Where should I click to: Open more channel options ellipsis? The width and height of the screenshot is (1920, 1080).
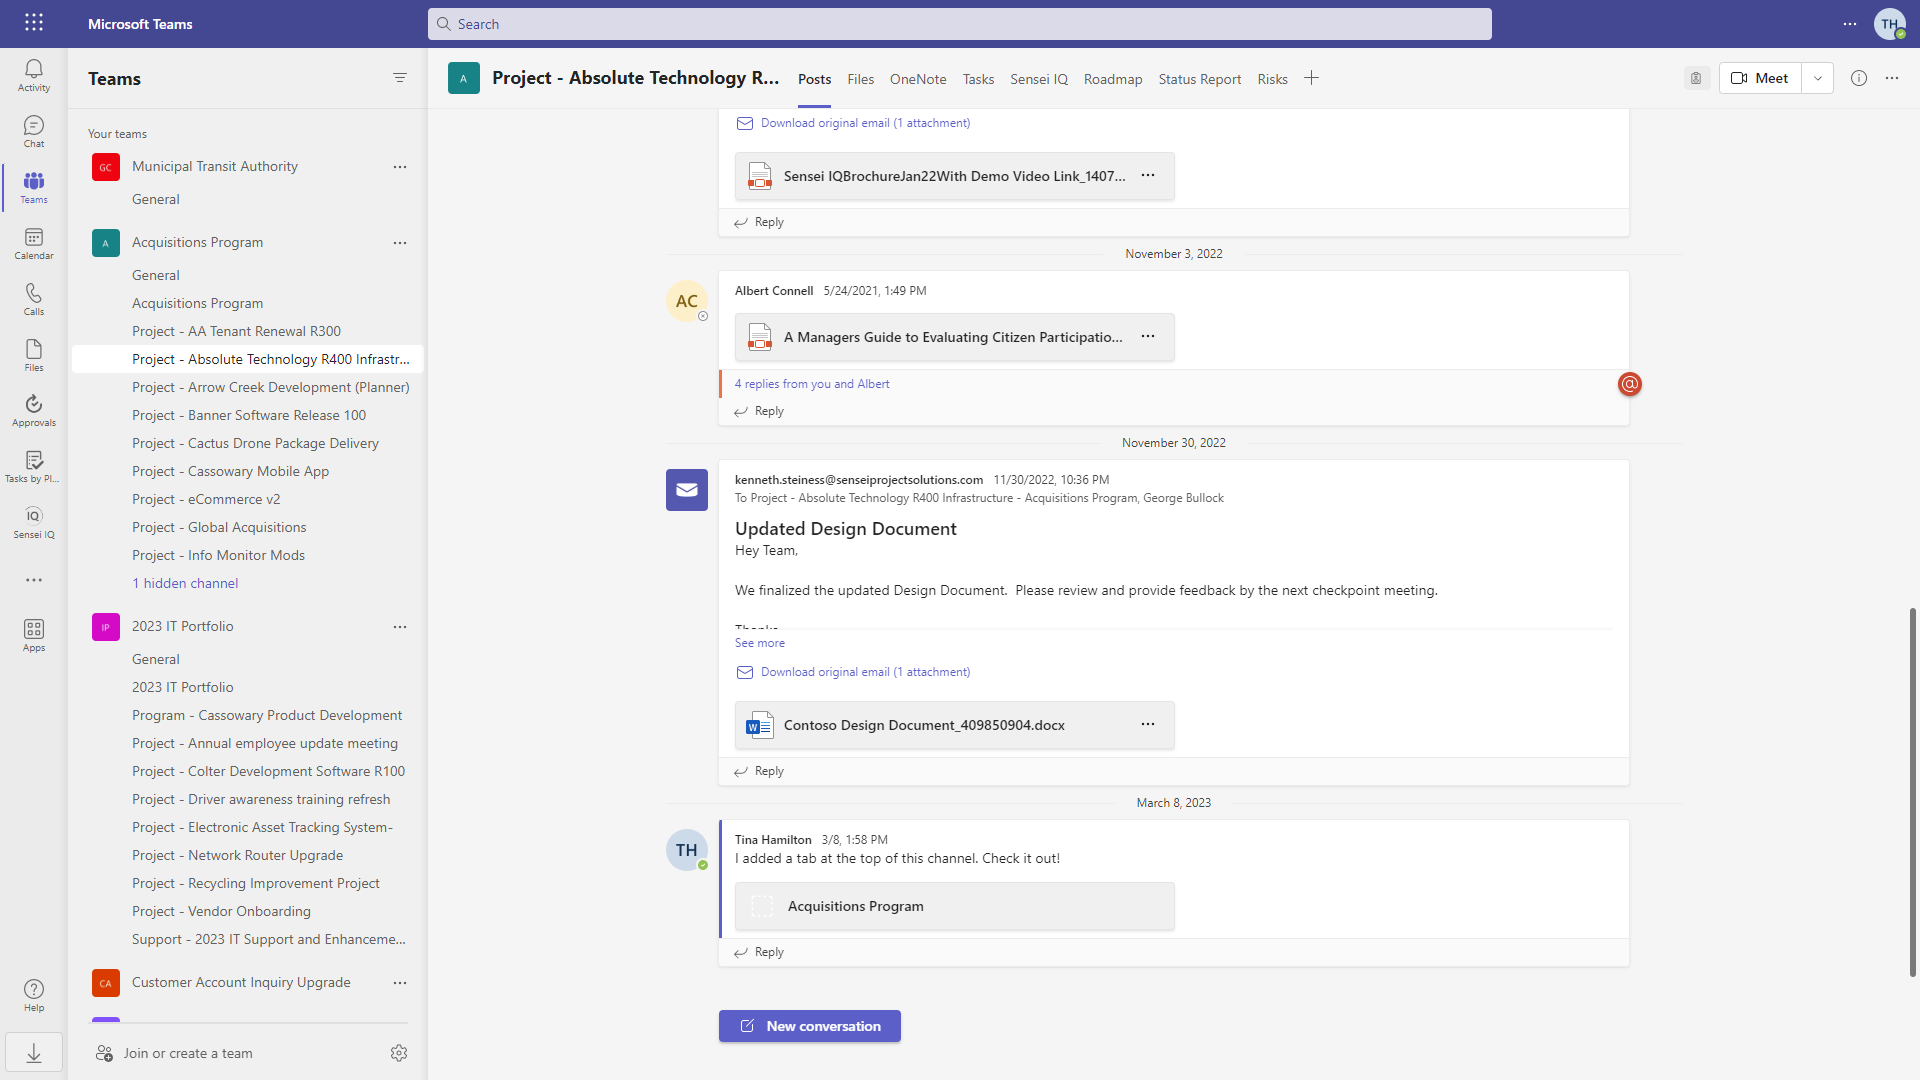pyautogui.click(x=1892, y=78)
